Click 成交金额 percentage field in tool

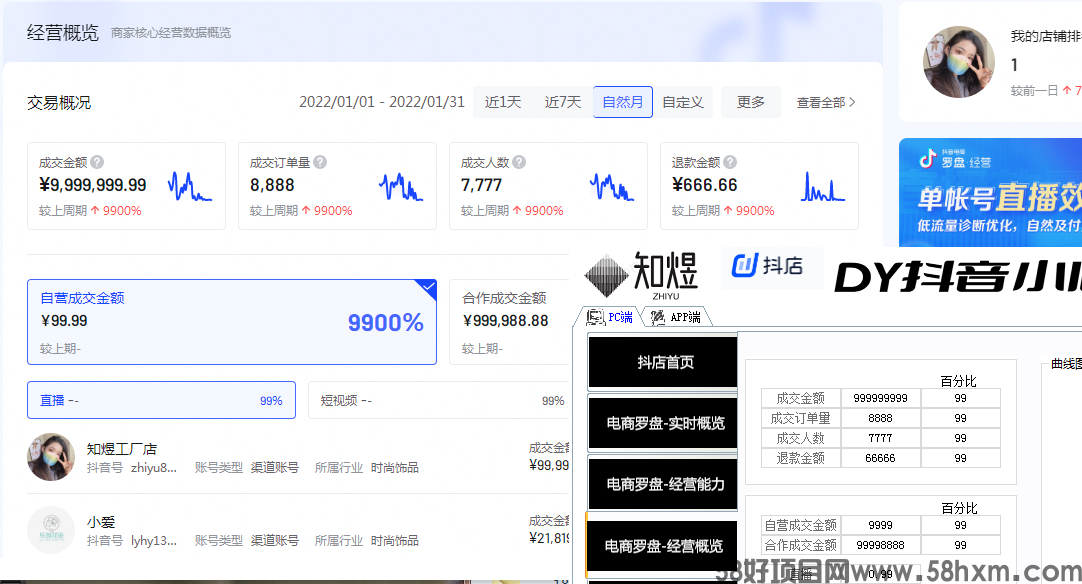pos(961,398)
